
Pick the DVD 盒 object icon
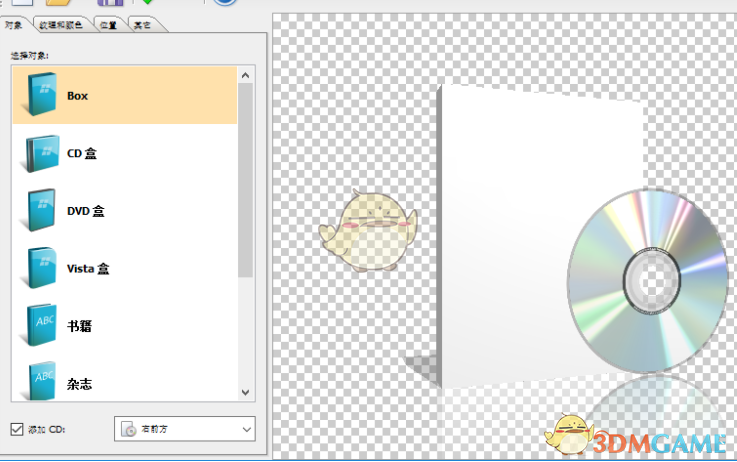coord(43,211)
